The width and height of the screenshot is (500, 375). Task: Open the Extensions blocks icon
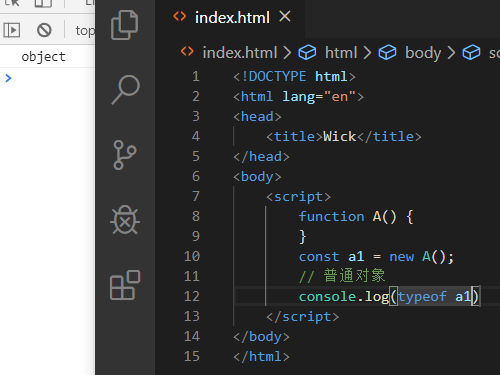pyautogui.click(x=125, y=285)
